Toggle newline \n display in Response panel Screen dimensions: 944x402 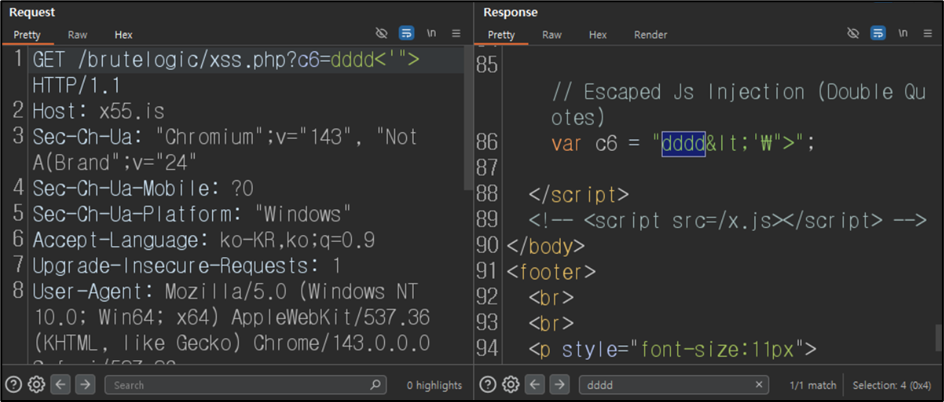tap(902, 34)
